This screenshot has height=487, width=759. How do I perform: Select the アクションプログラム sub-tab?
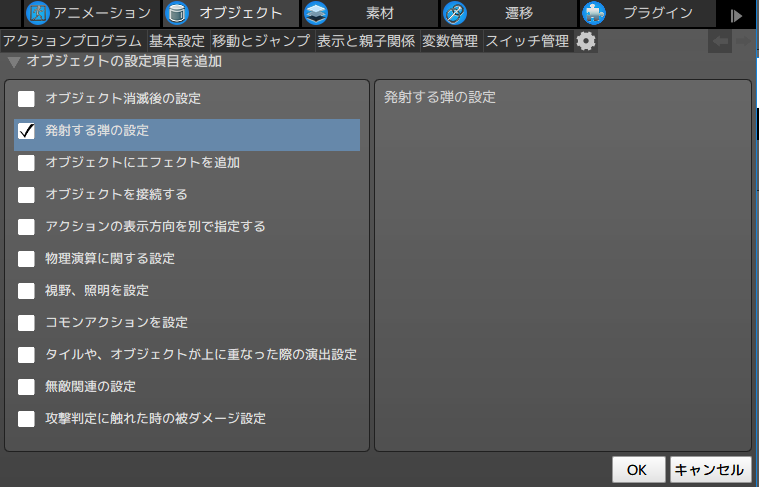point(73,41)
